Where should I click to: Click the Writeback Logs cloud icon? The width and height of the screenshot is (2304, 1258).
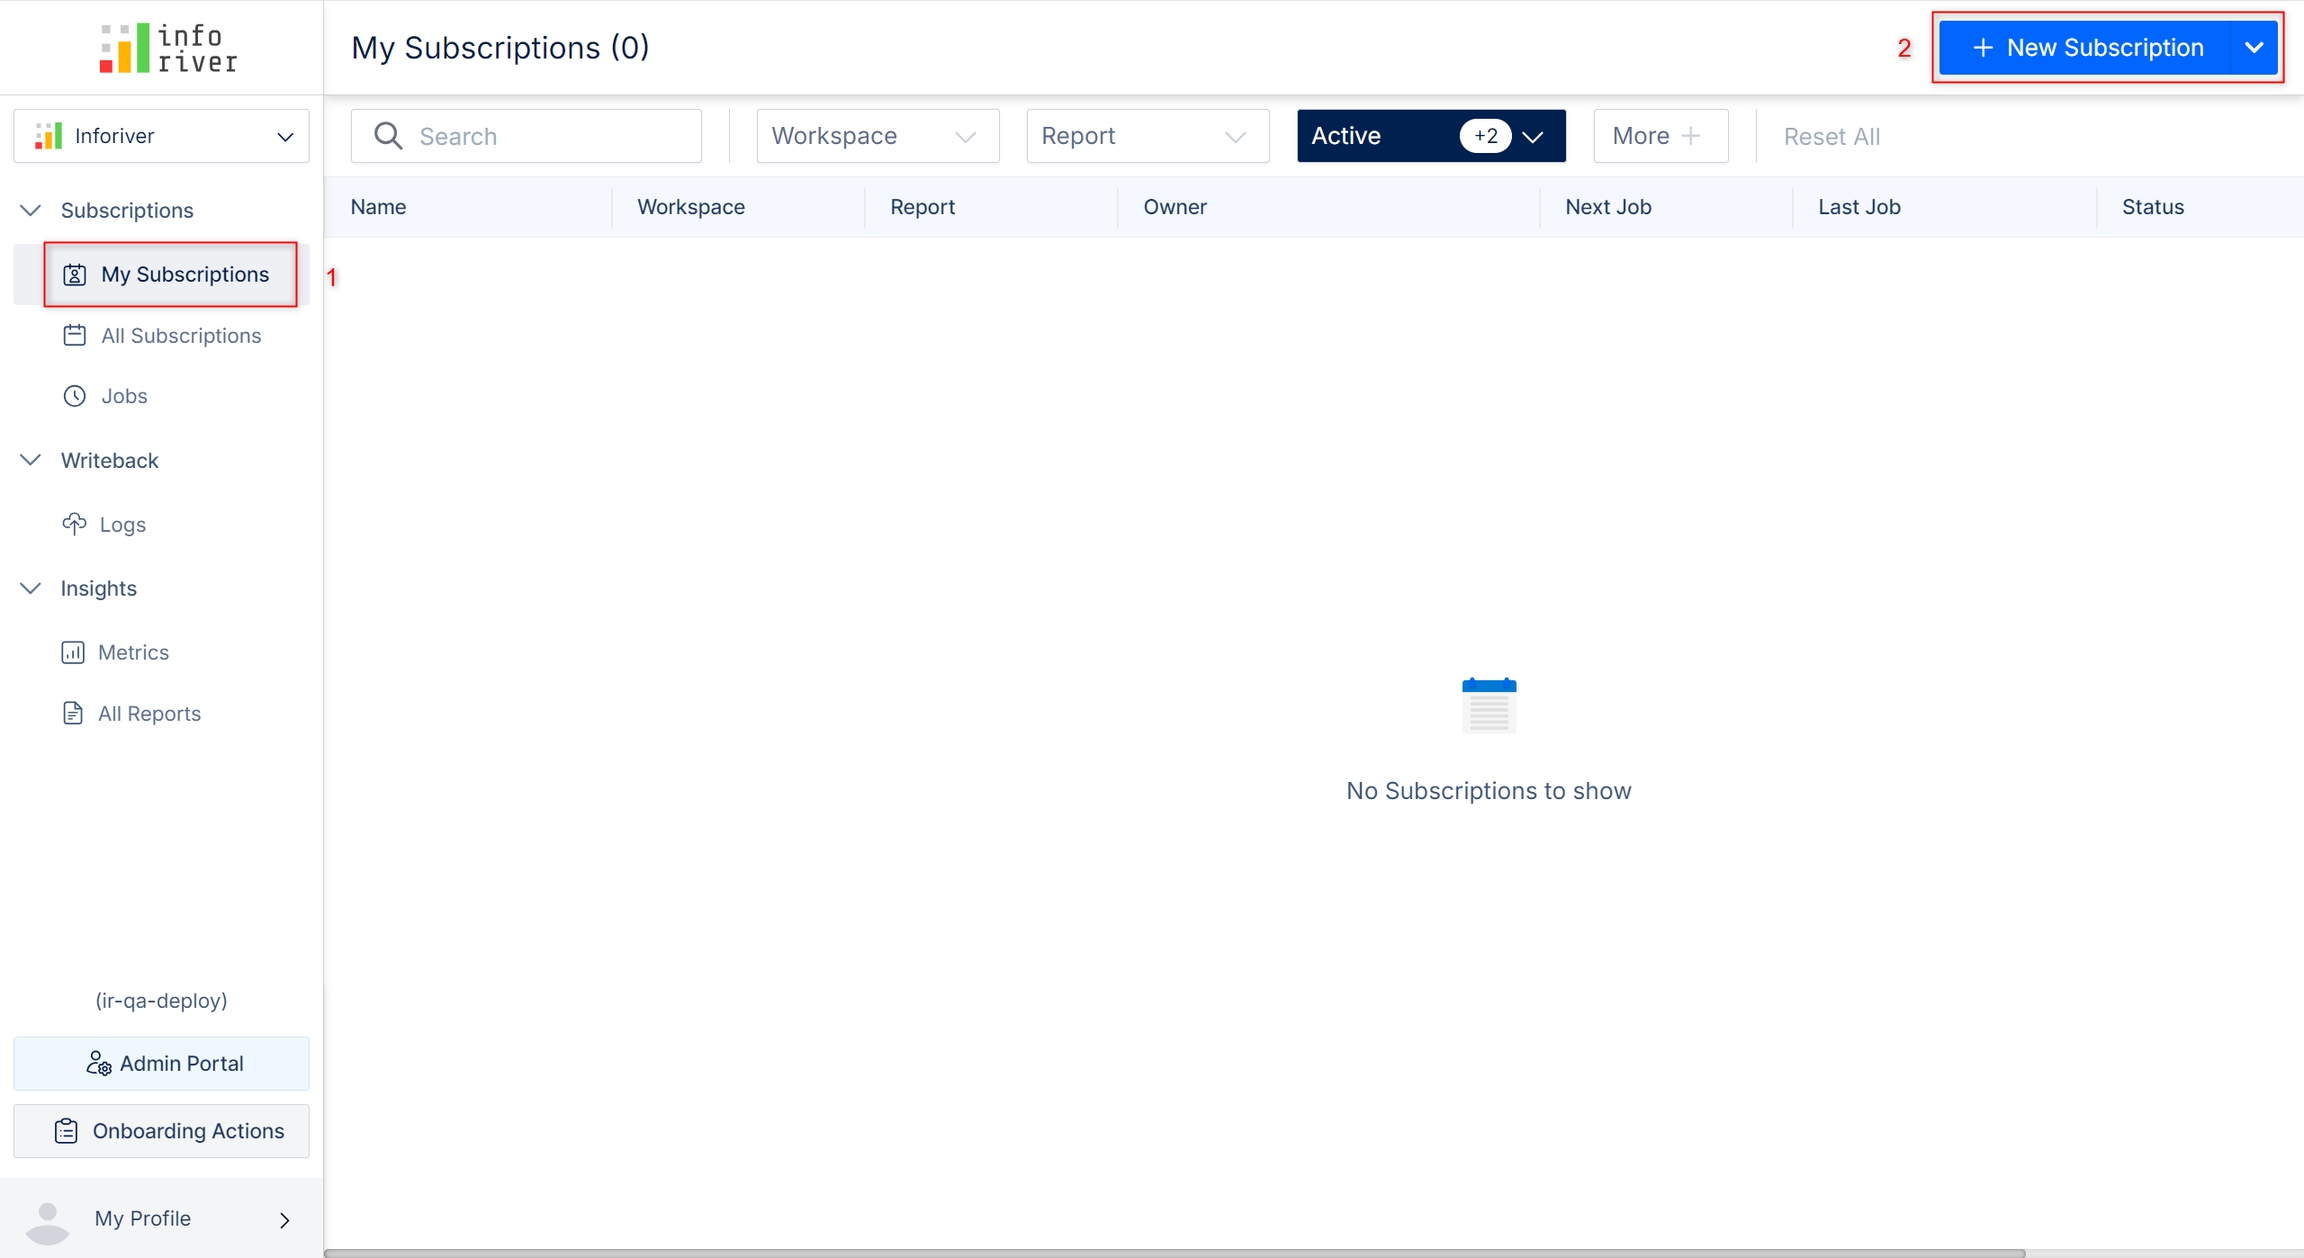tap(75, 524)
